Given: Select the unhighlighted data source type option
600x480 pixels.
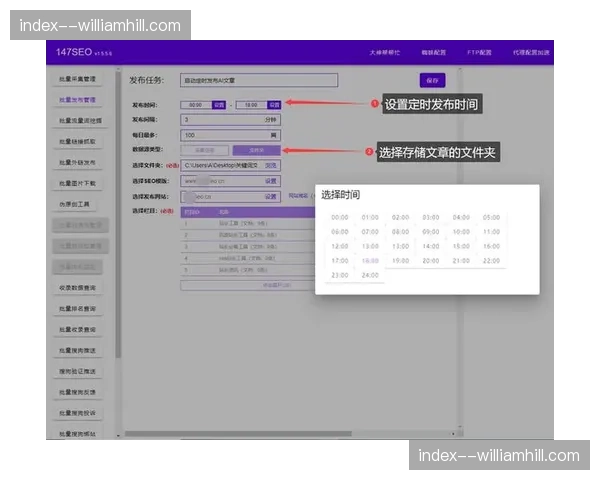Looking at the screenshot, I should [x=204, y=150].
